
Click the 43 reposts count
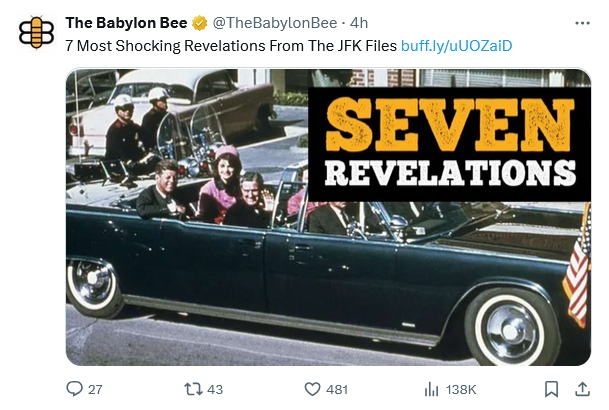[215, 389]
